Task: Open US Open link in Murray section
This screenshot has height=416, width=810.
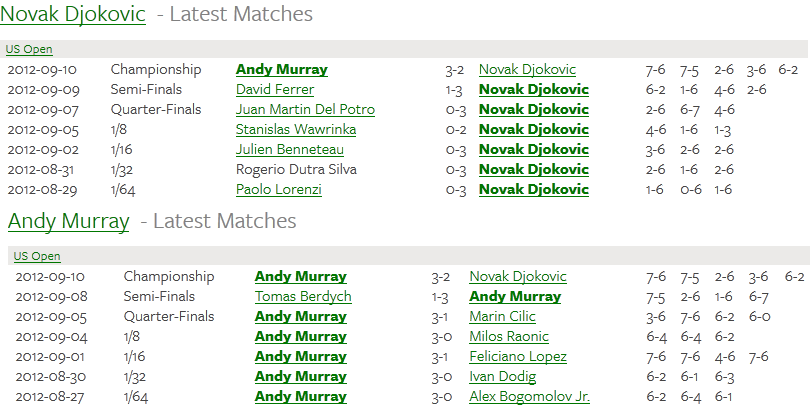Action: (37, 256)
